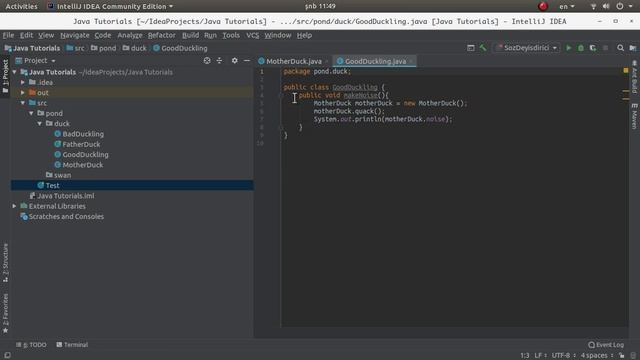Open the network status icon
Image resolution: width=640 pixels, height=360 pixels.
(593, 6)
